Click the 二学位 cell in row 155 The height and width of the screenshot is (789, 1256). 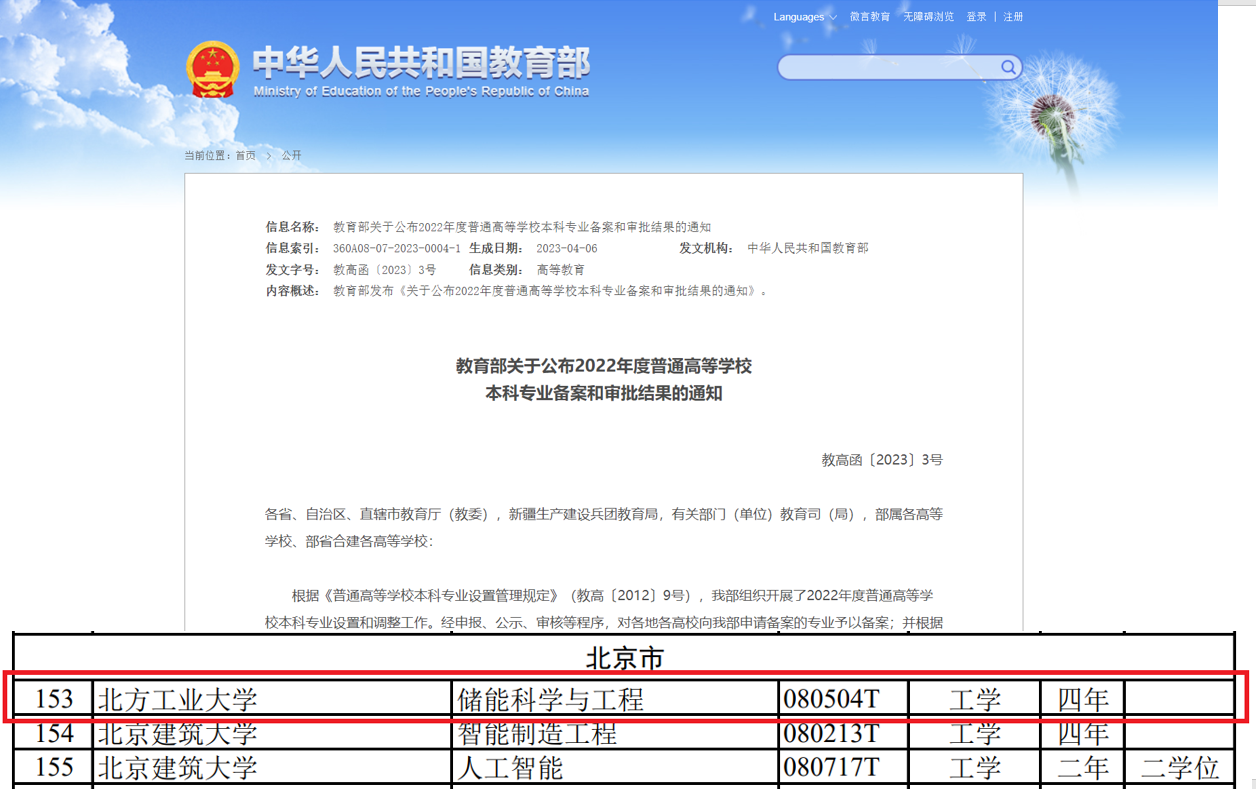click(1179, 768)
